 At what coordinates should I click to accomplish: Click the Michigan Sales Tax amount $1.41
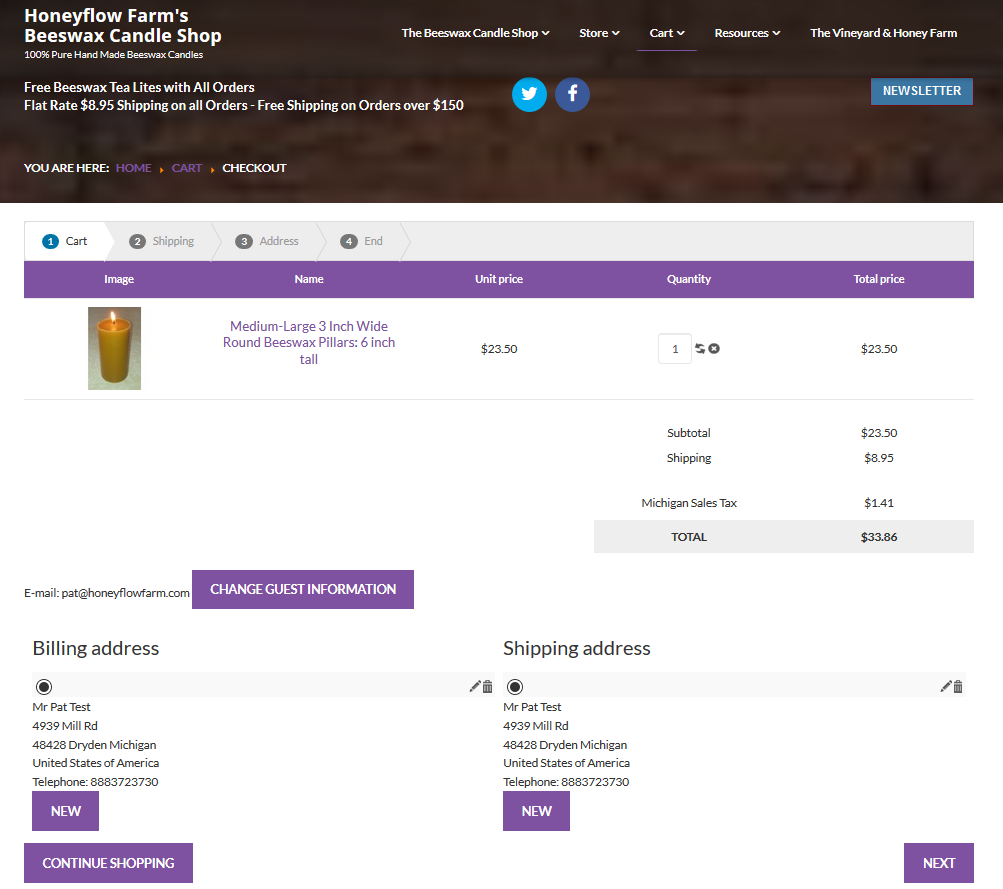pyautogui.click(x=879, y=503)
